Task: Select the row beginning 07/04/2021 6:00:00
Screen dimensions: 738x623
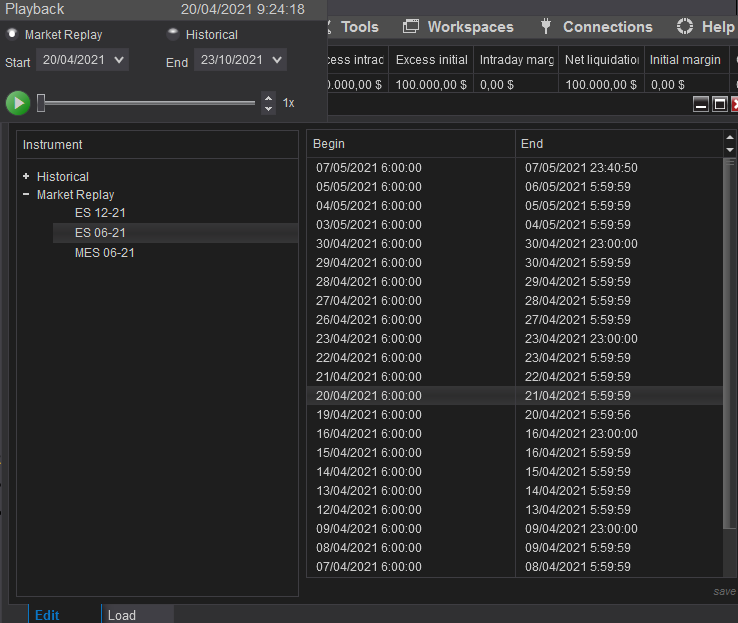Action: [514, 567]
